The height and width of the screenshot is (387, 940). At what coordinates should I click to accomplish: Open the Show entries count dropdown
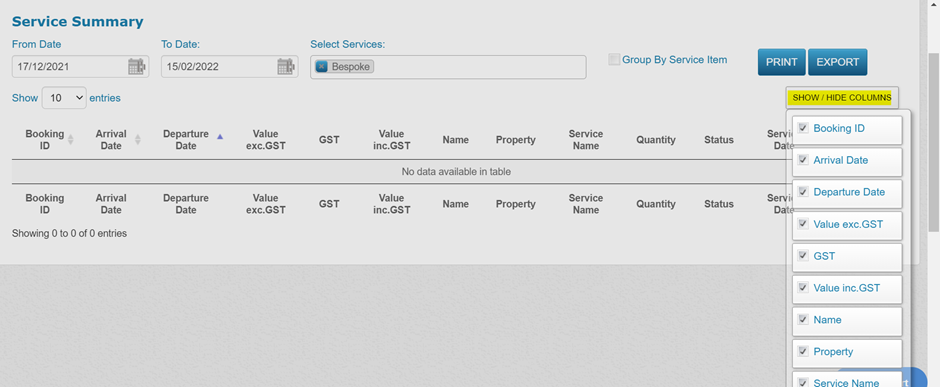(64, 98)
